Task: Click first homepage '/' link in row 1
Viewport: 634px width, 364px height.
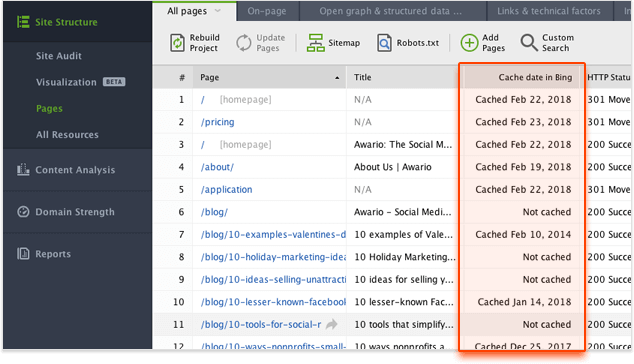Action: (x=203, y=100)
